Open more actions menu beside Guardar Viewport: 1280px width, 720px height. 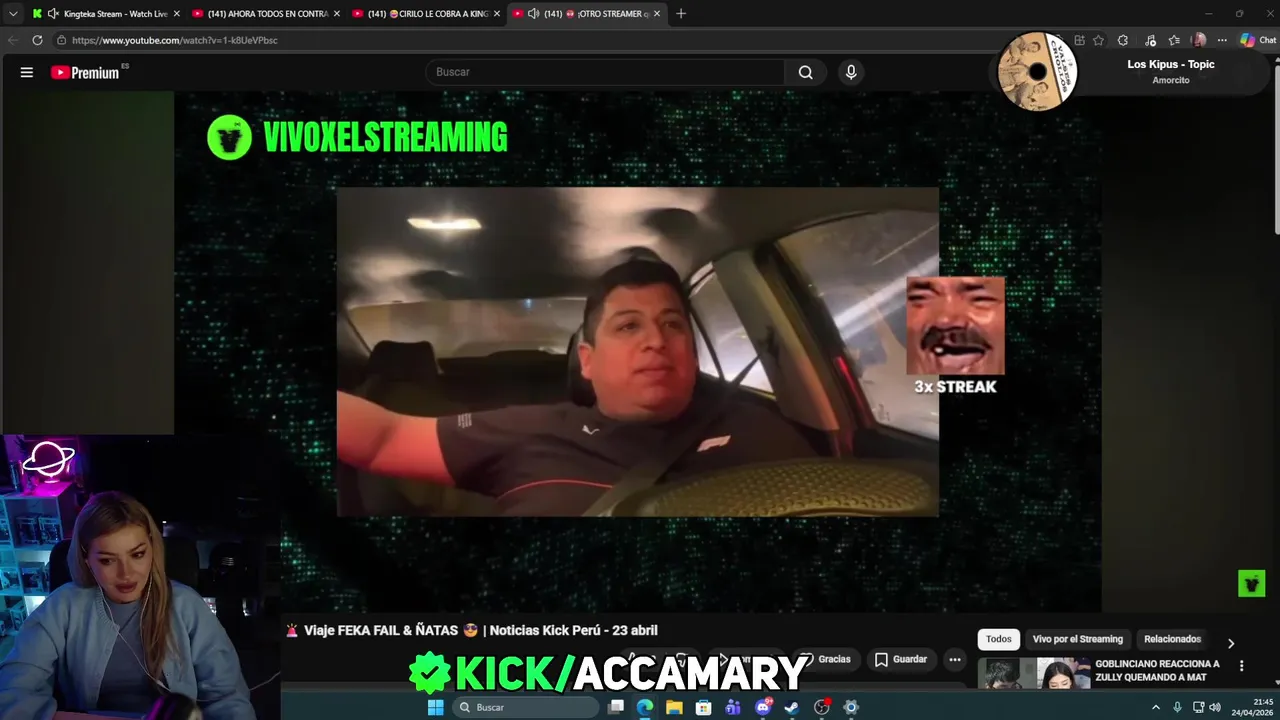point(955,660)
